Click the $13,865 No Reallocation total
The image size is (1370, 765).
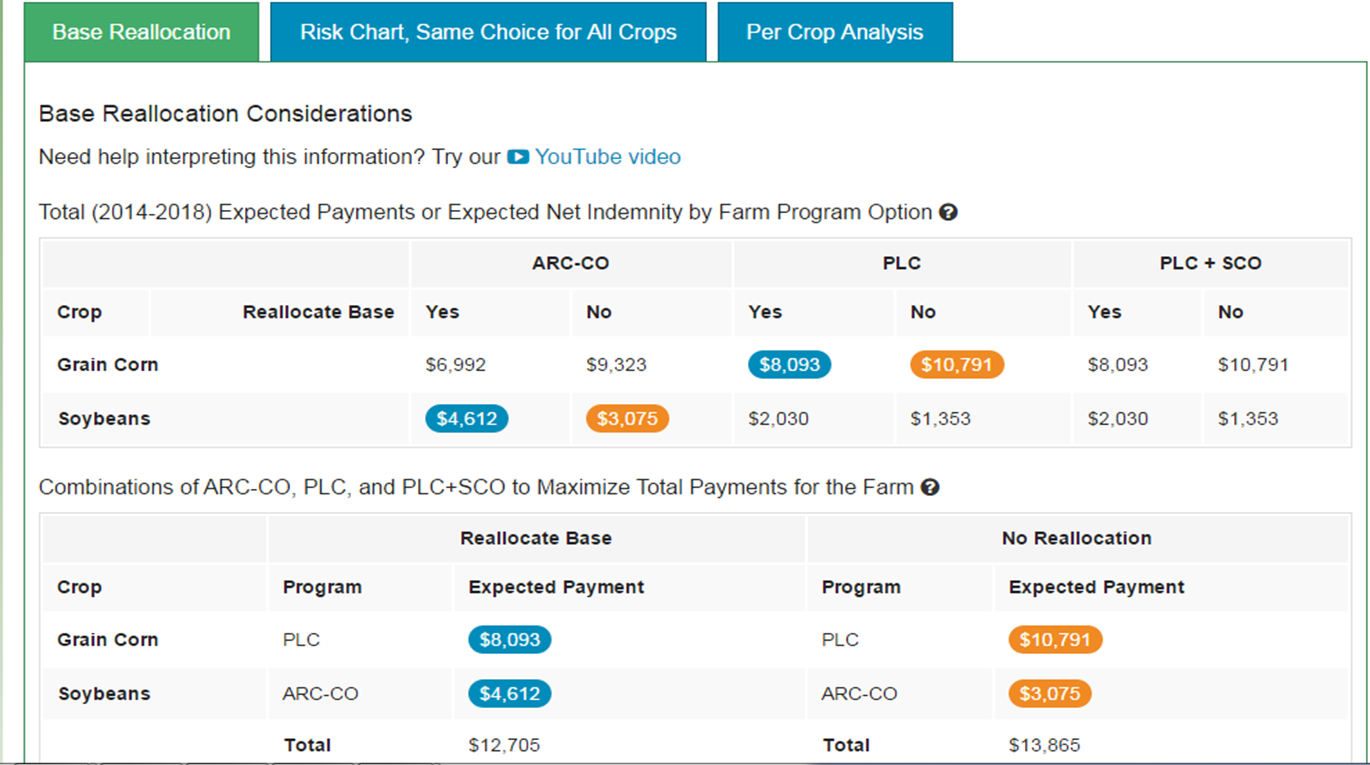1044,745
